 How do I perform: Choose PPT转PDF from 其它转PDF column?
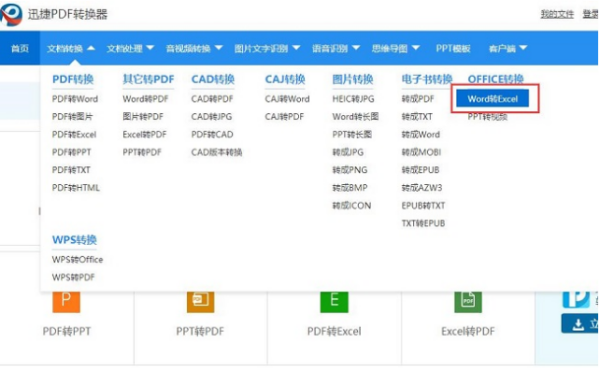(142, 152)
